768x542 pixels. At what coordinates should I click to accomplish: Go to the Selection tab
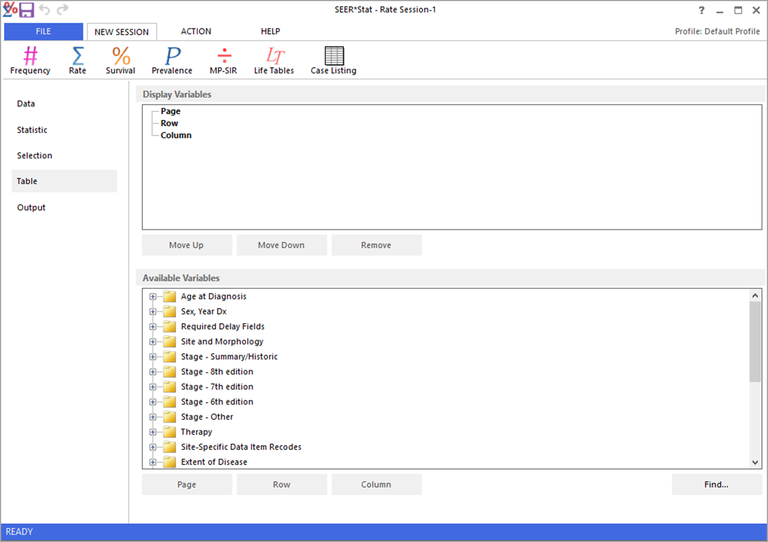(x=35, y=156)
